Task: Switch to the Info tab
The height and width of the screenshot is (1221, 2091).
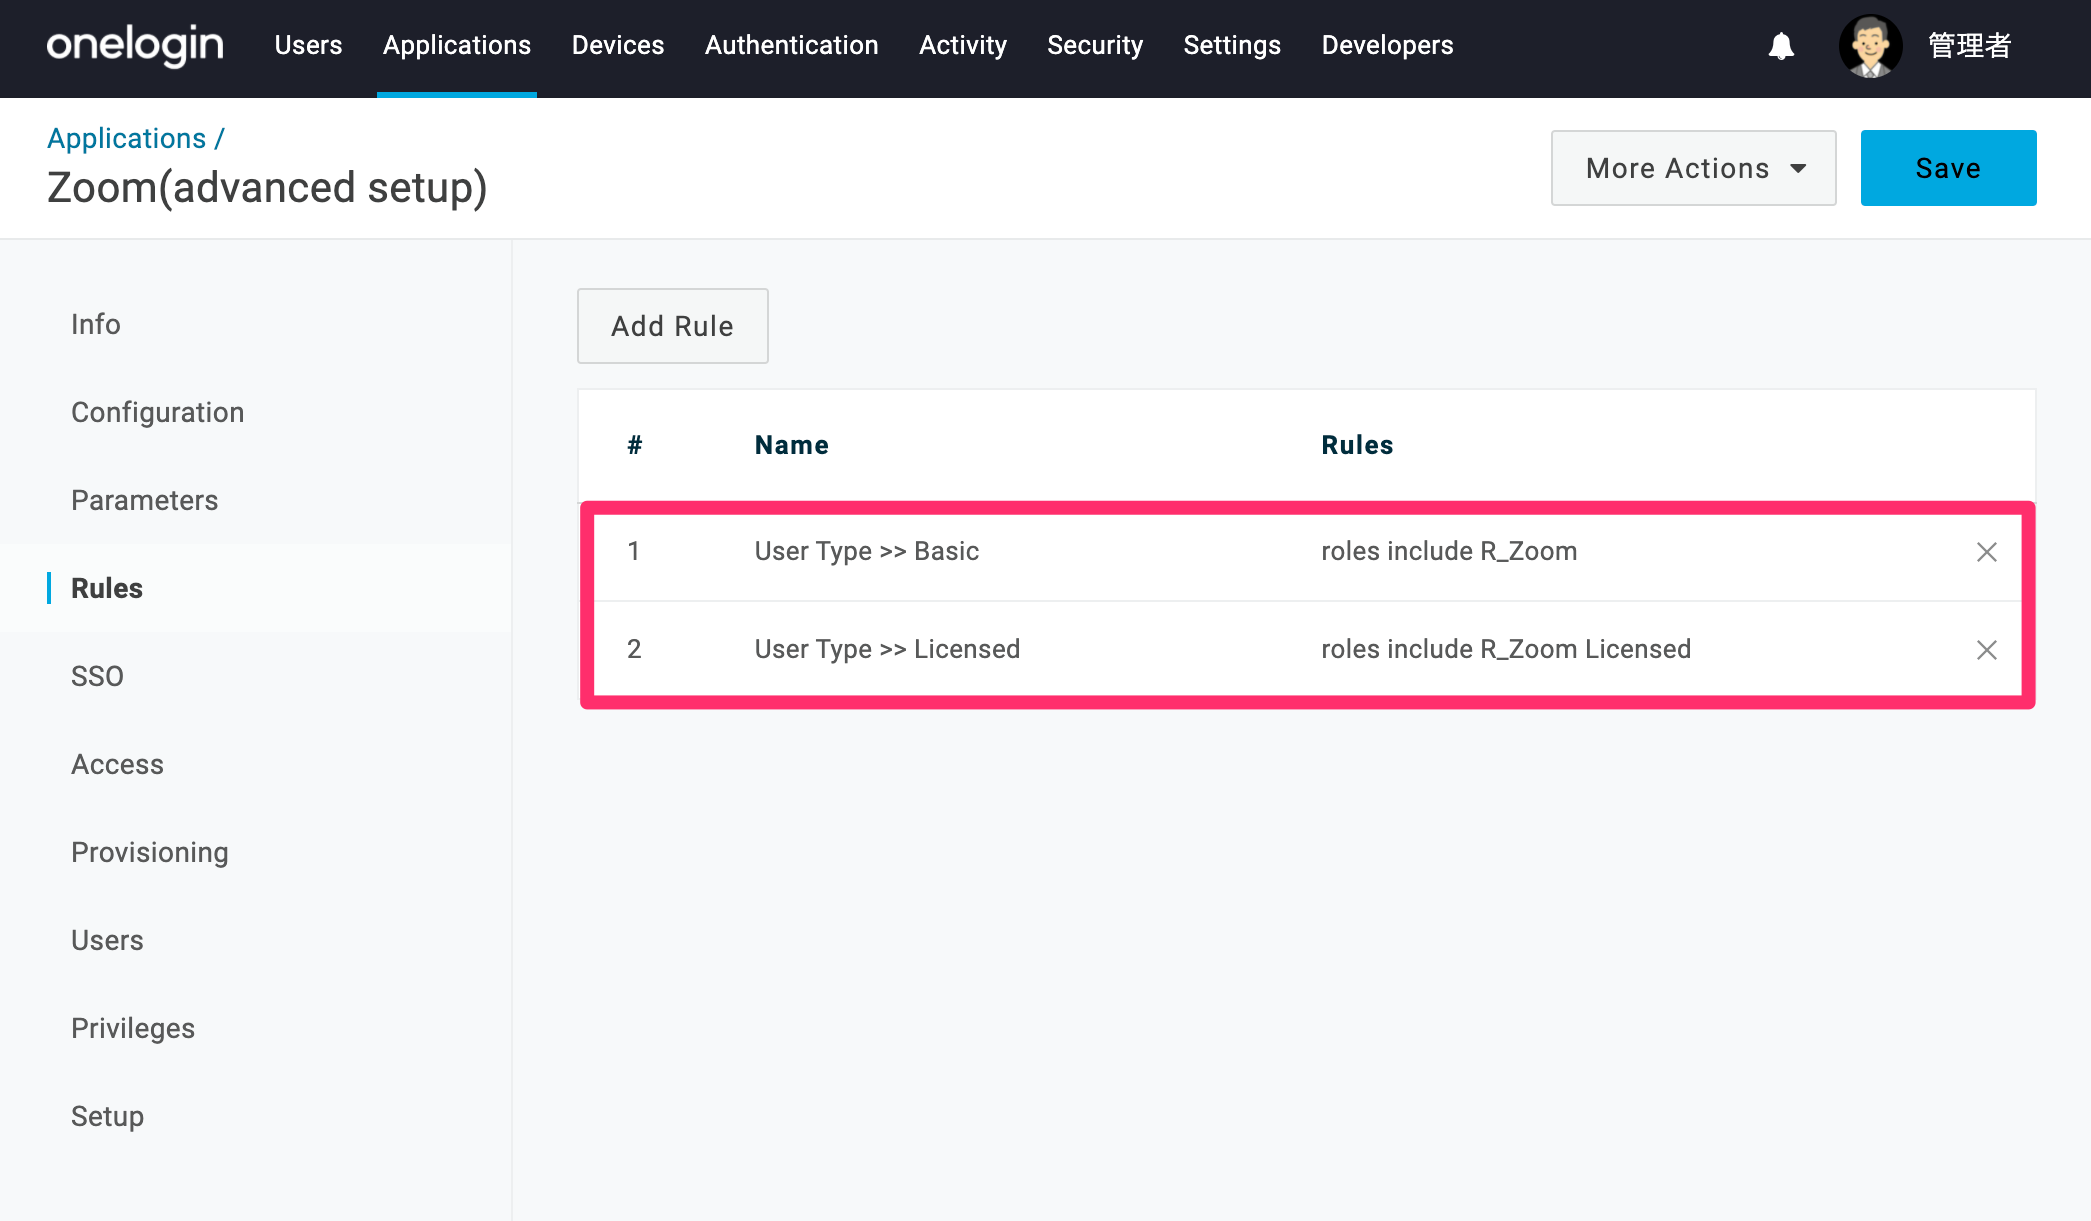Action: [96, 324]
